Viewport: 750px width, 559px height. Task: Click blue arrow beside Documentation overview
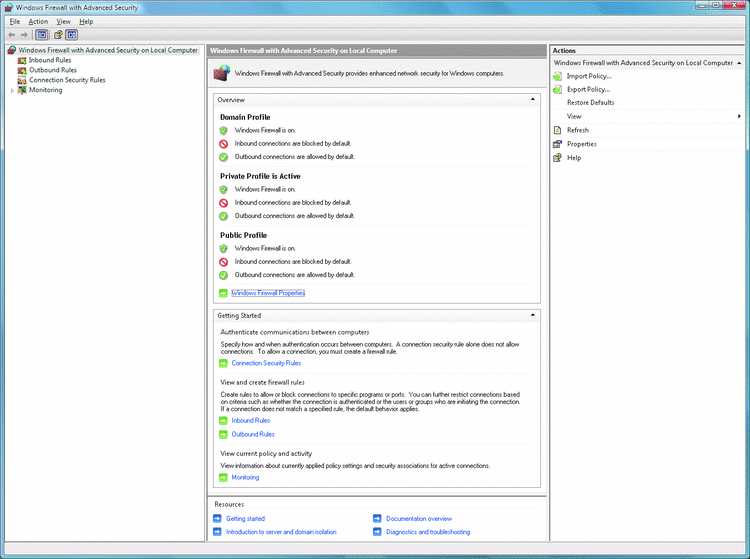[x=377, y=518]
